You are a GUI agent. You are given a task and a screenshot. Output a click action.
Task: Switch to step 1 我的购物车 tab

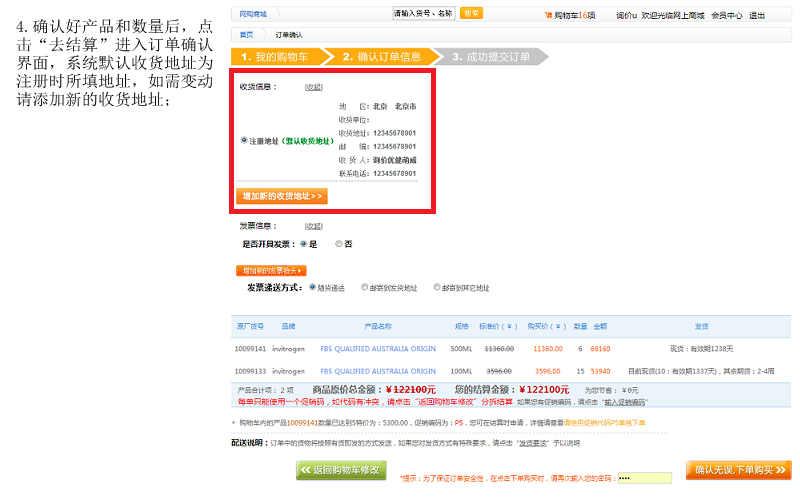coord(272,57)
